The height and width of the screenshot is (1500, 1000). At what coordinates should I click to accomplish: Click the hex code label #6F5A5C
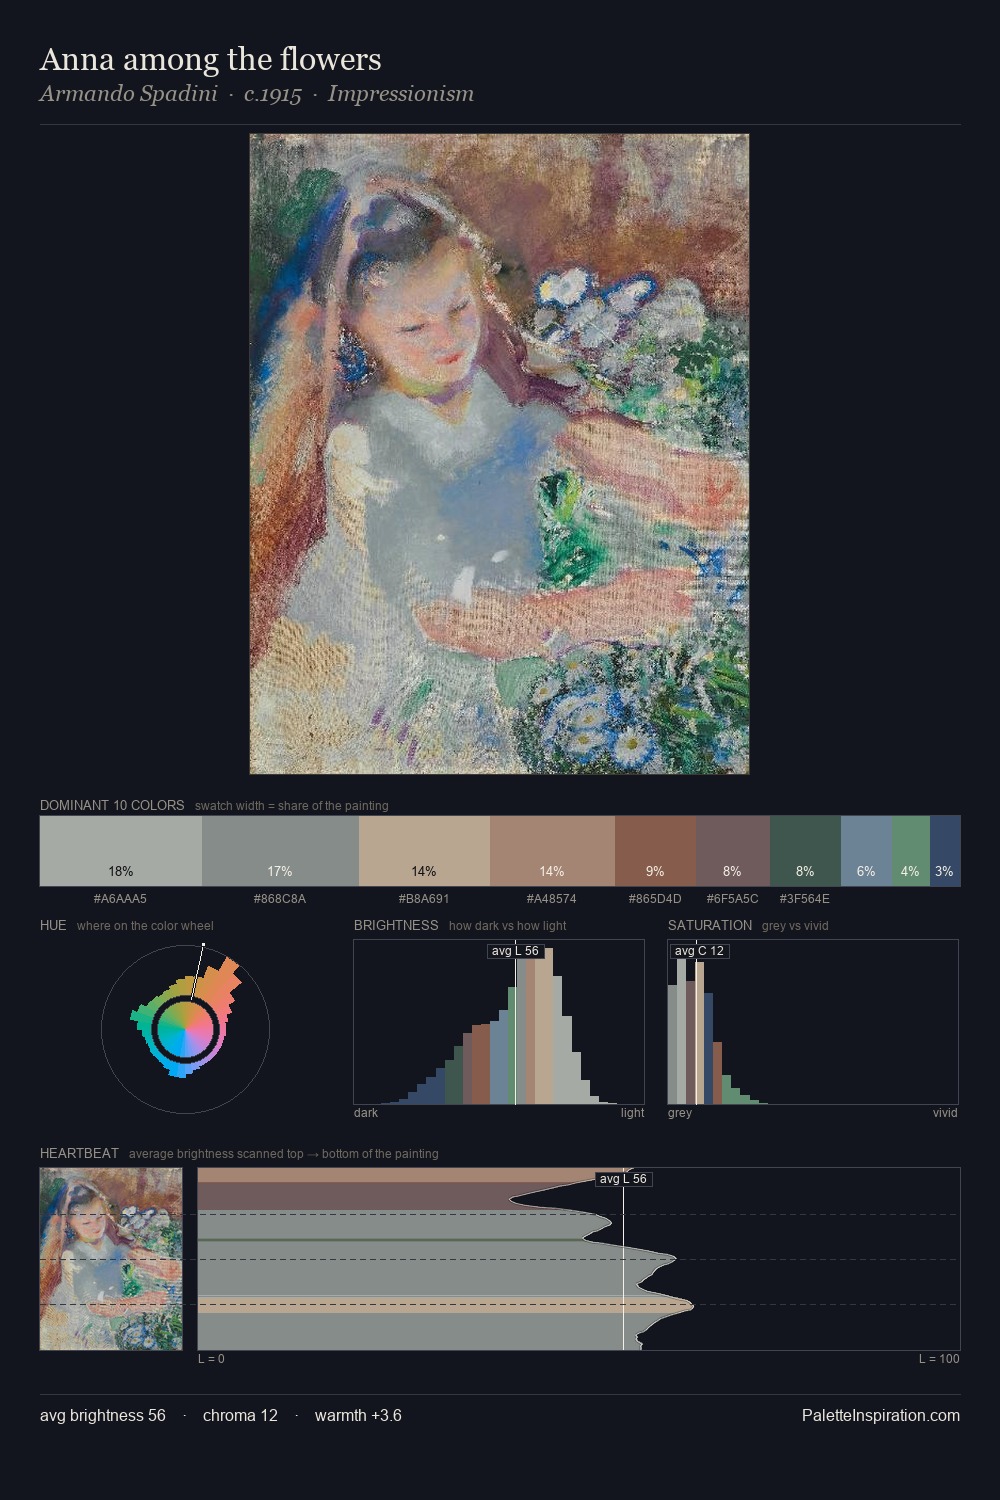(x=733, y=898)
